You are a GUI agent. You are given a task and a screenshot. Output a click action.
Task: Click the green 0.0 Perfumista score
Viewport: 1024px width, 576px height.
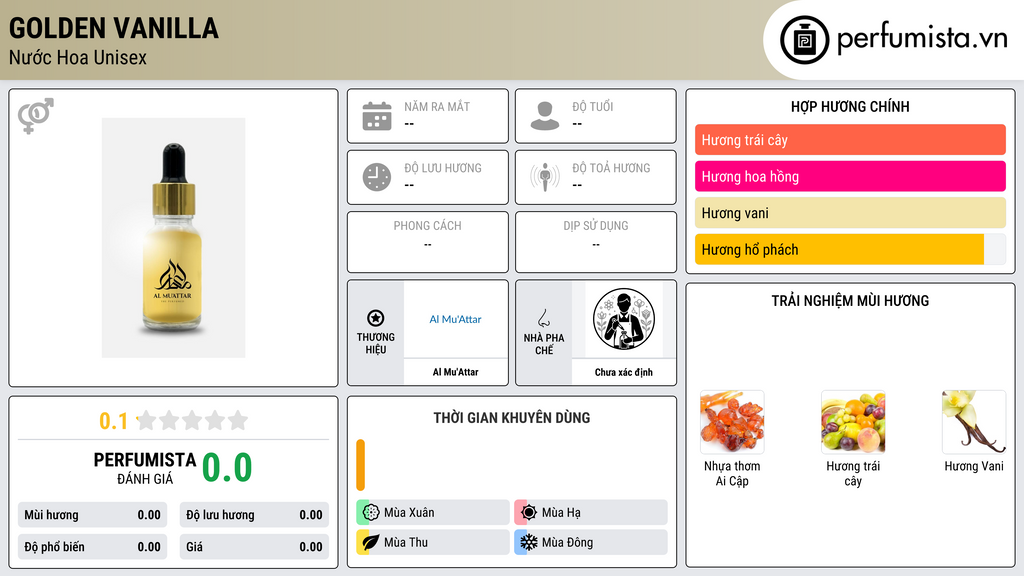227,467
